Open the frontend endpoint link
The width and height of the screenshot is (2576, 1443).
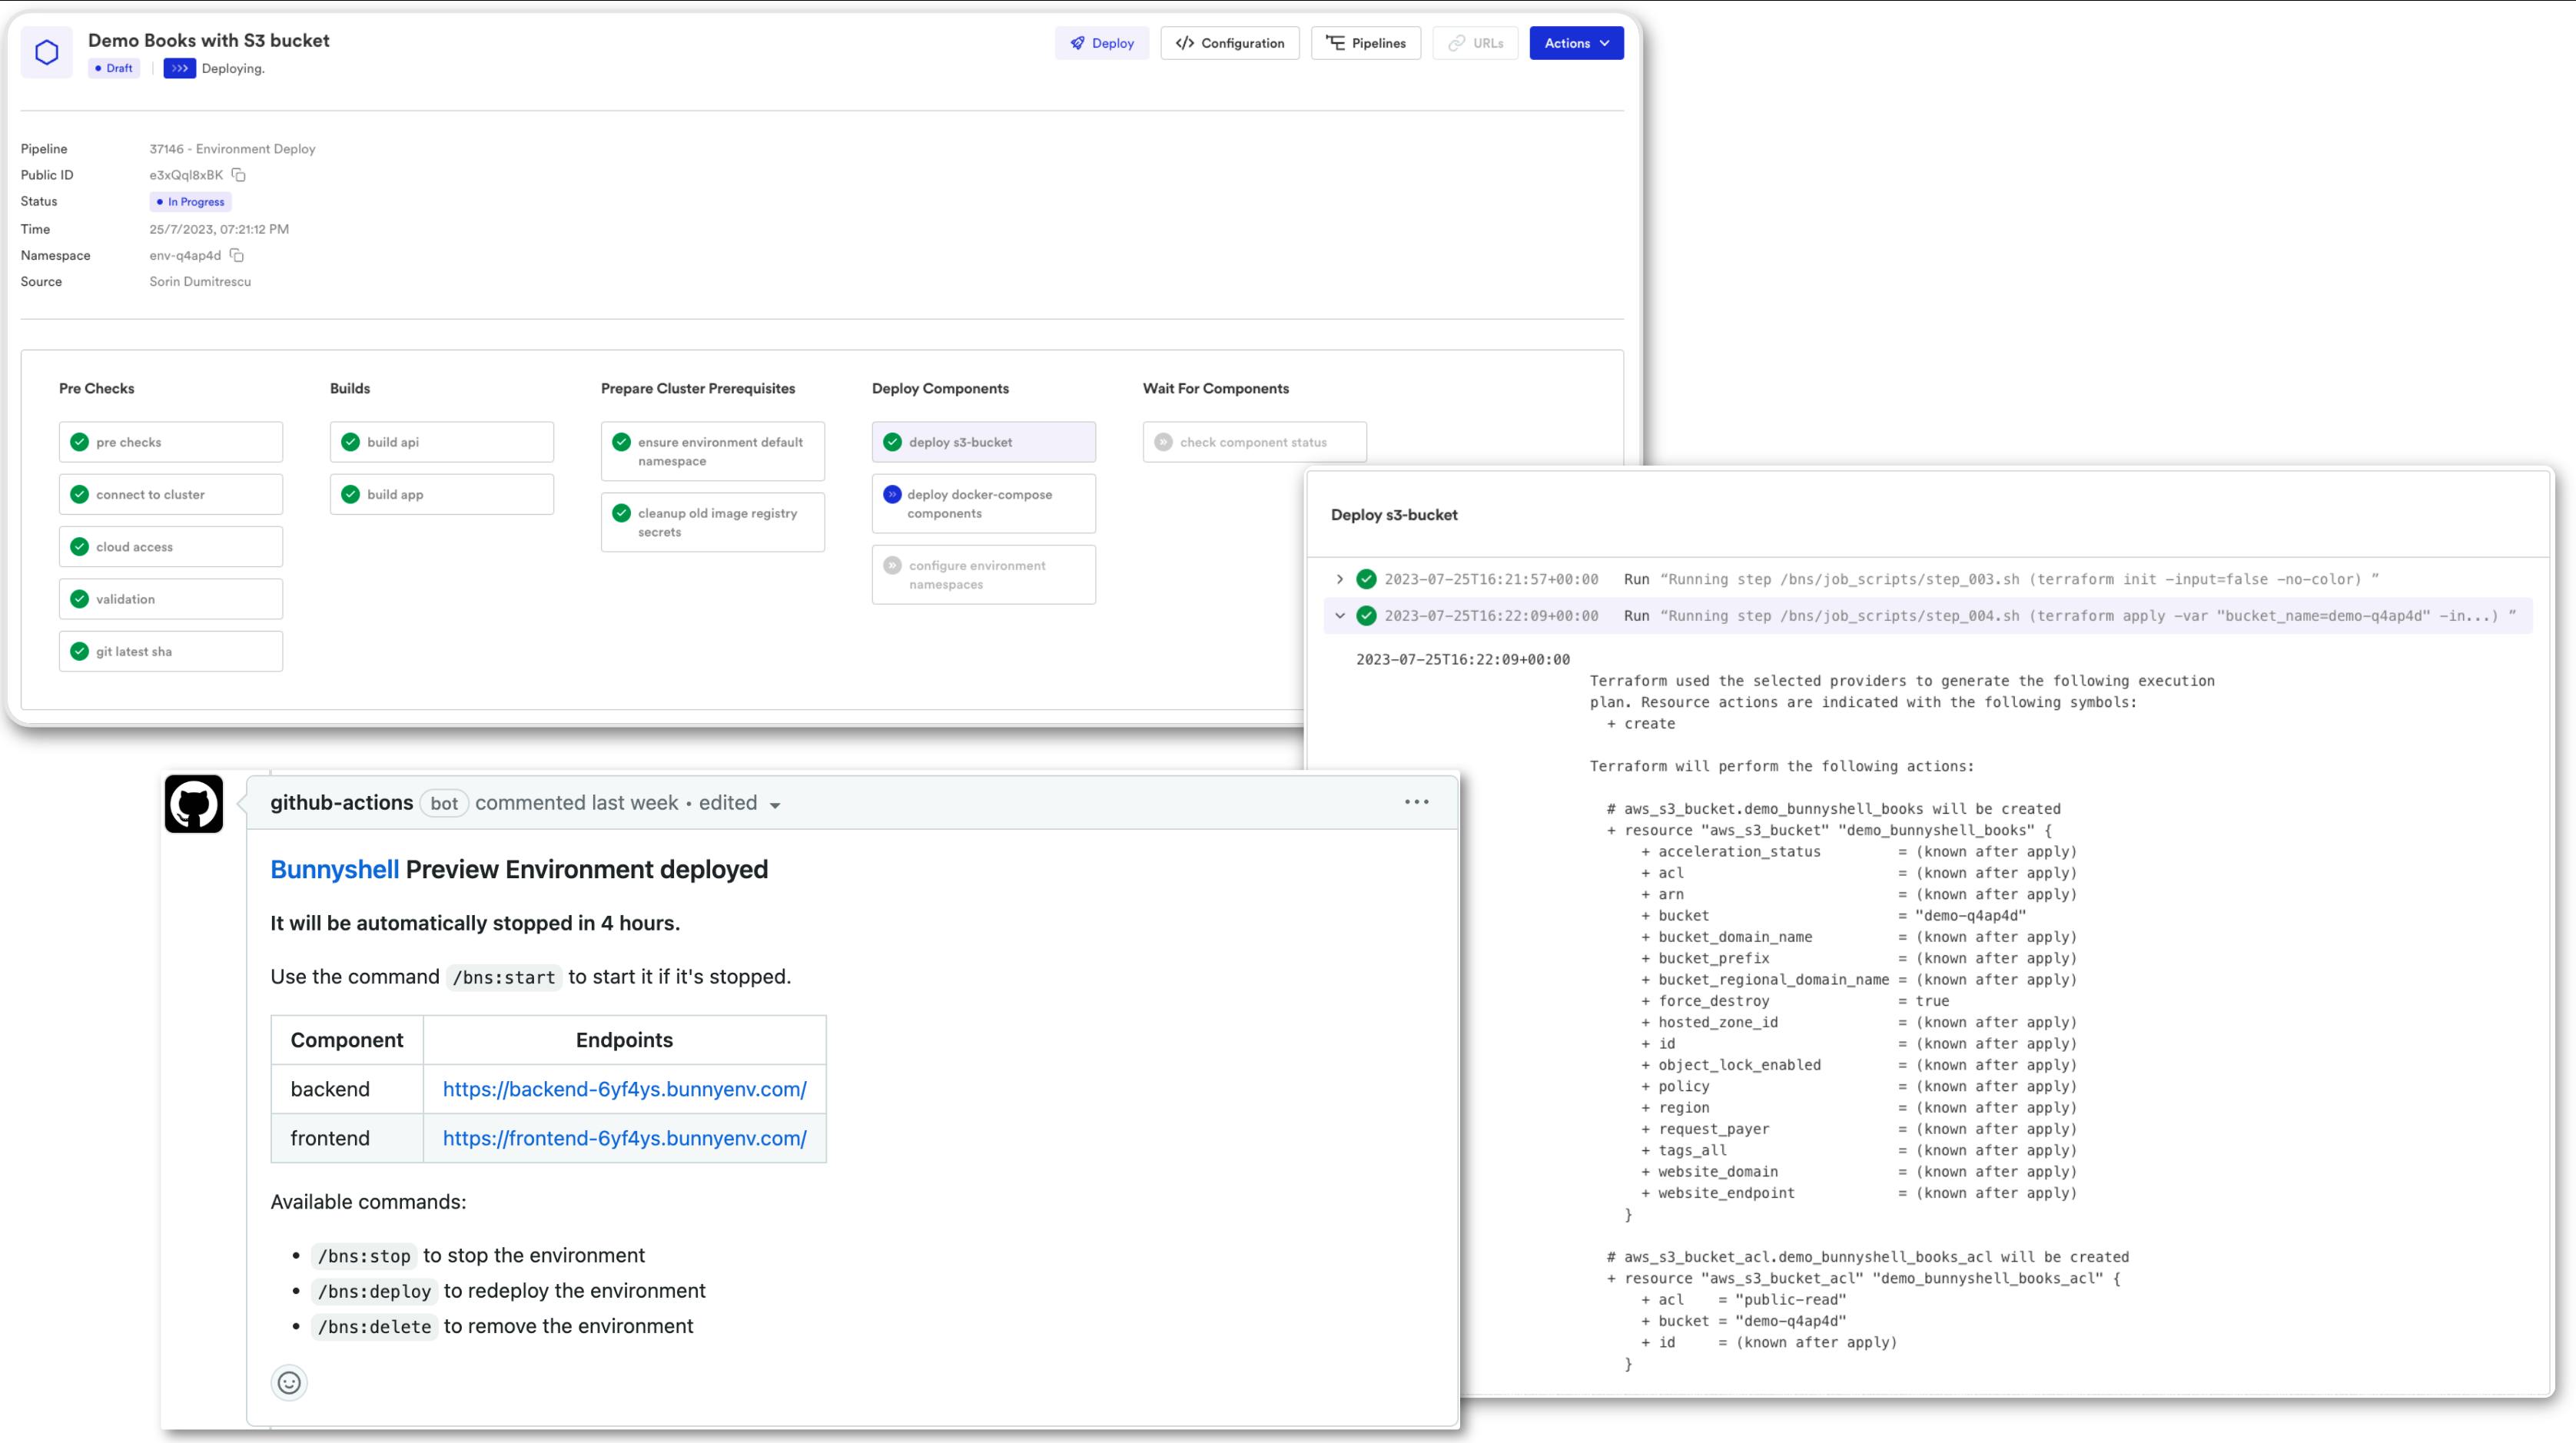click(624, 1138)
